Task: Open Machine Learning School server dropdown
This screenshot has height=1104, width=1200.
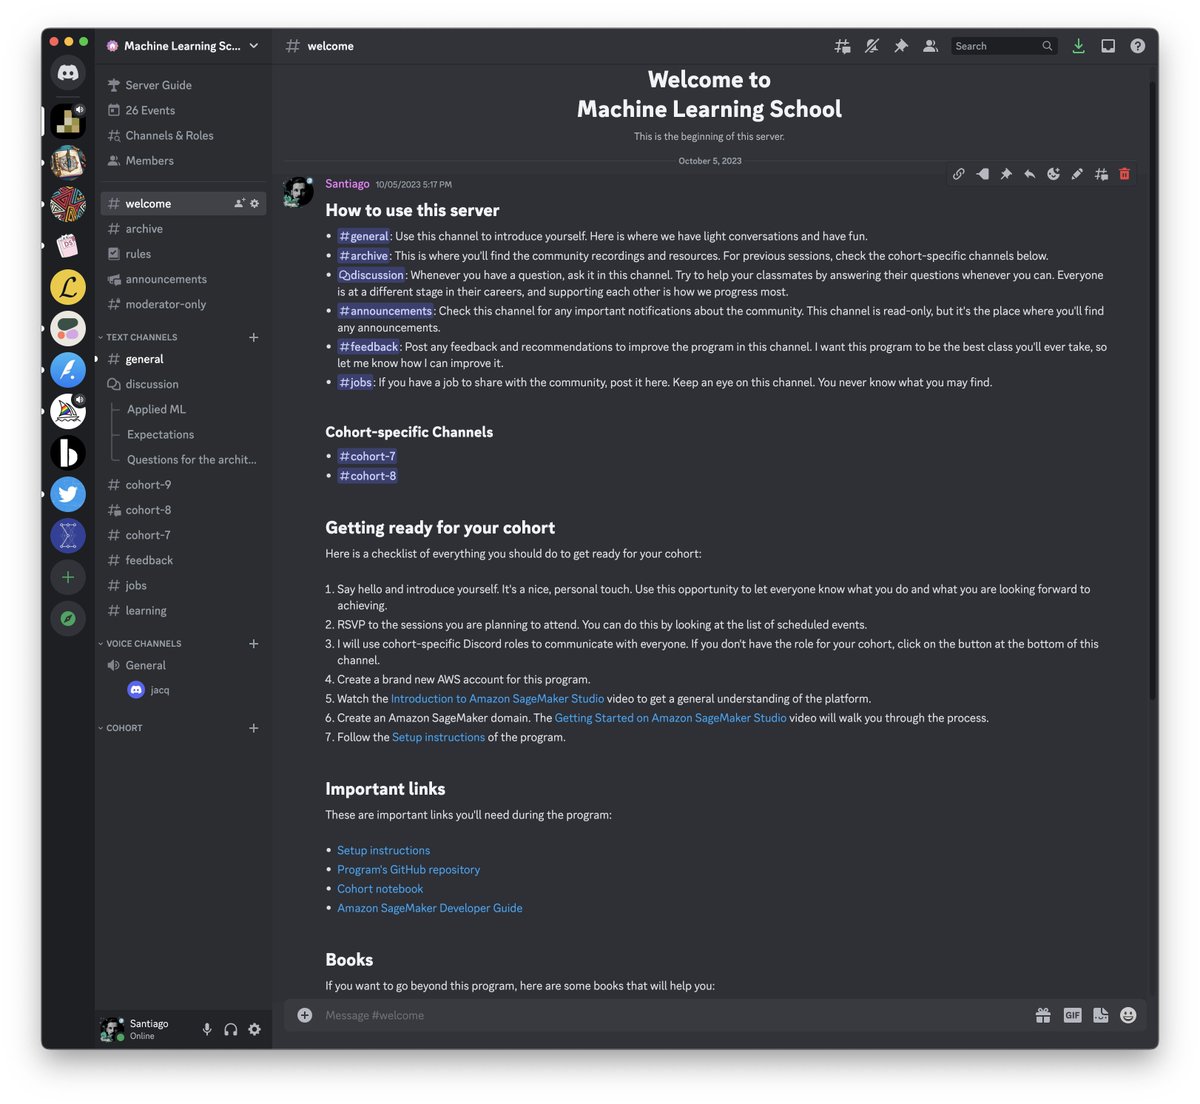Action: (183, 46)
